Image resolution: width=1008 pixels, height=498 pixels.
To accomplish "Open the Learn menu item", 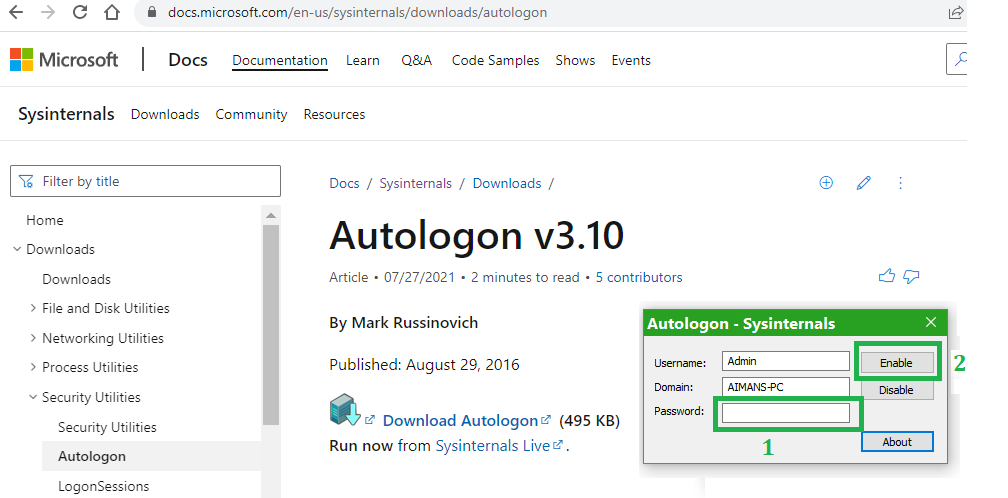I will point(362,60).
